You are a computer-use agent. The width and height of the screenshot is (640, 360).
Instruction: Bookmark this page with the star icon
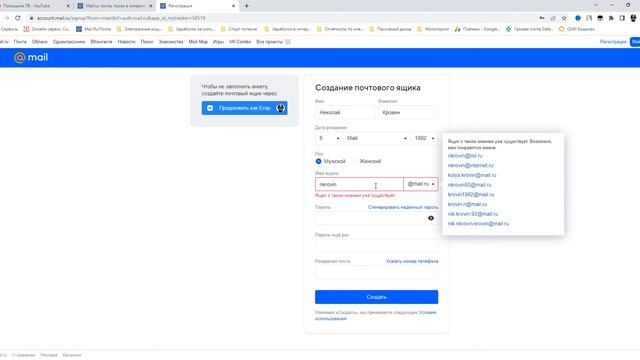tap(564, 18)
